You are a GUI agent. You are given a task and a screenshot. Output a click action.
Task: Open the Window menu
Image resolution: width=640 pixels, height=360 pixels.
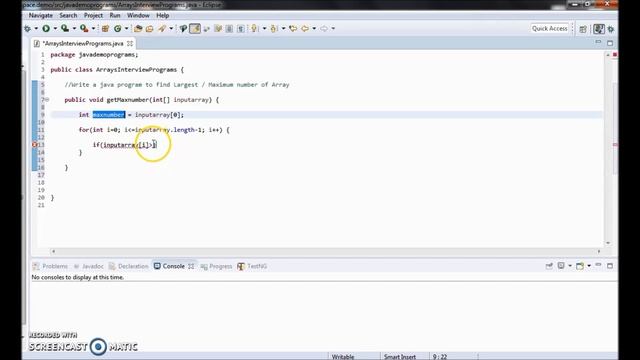pyautogui.click(x=138, y=16)
